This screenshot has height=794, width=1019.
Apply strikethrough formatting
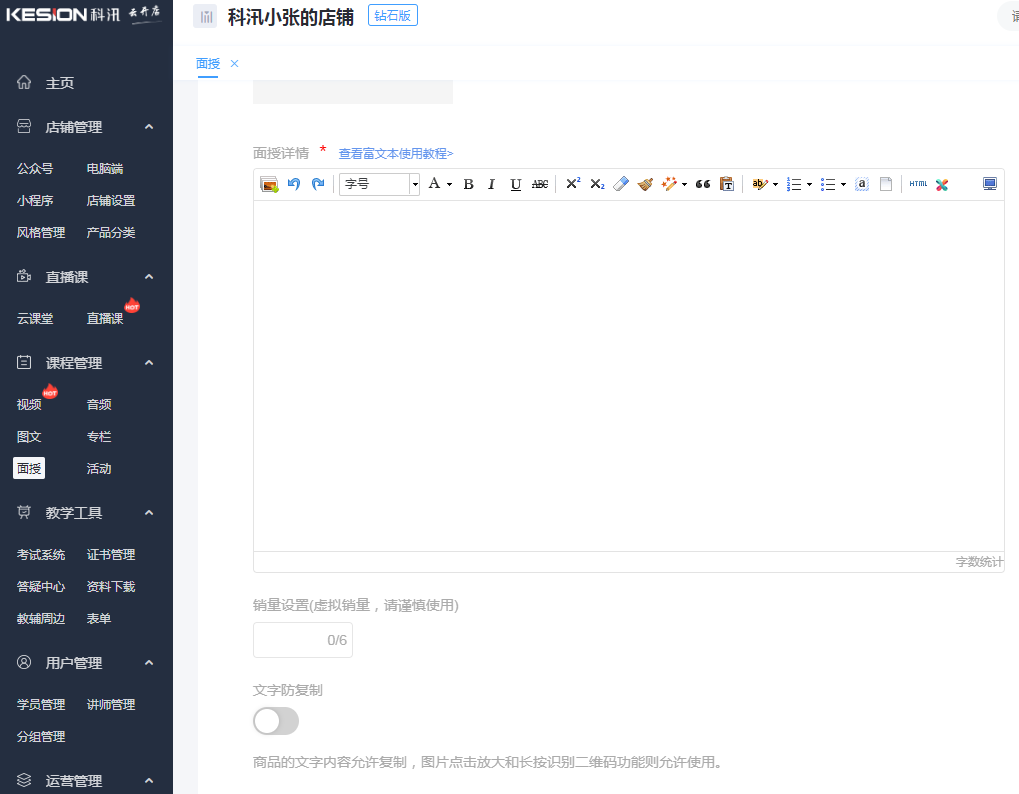pos(539,184)
